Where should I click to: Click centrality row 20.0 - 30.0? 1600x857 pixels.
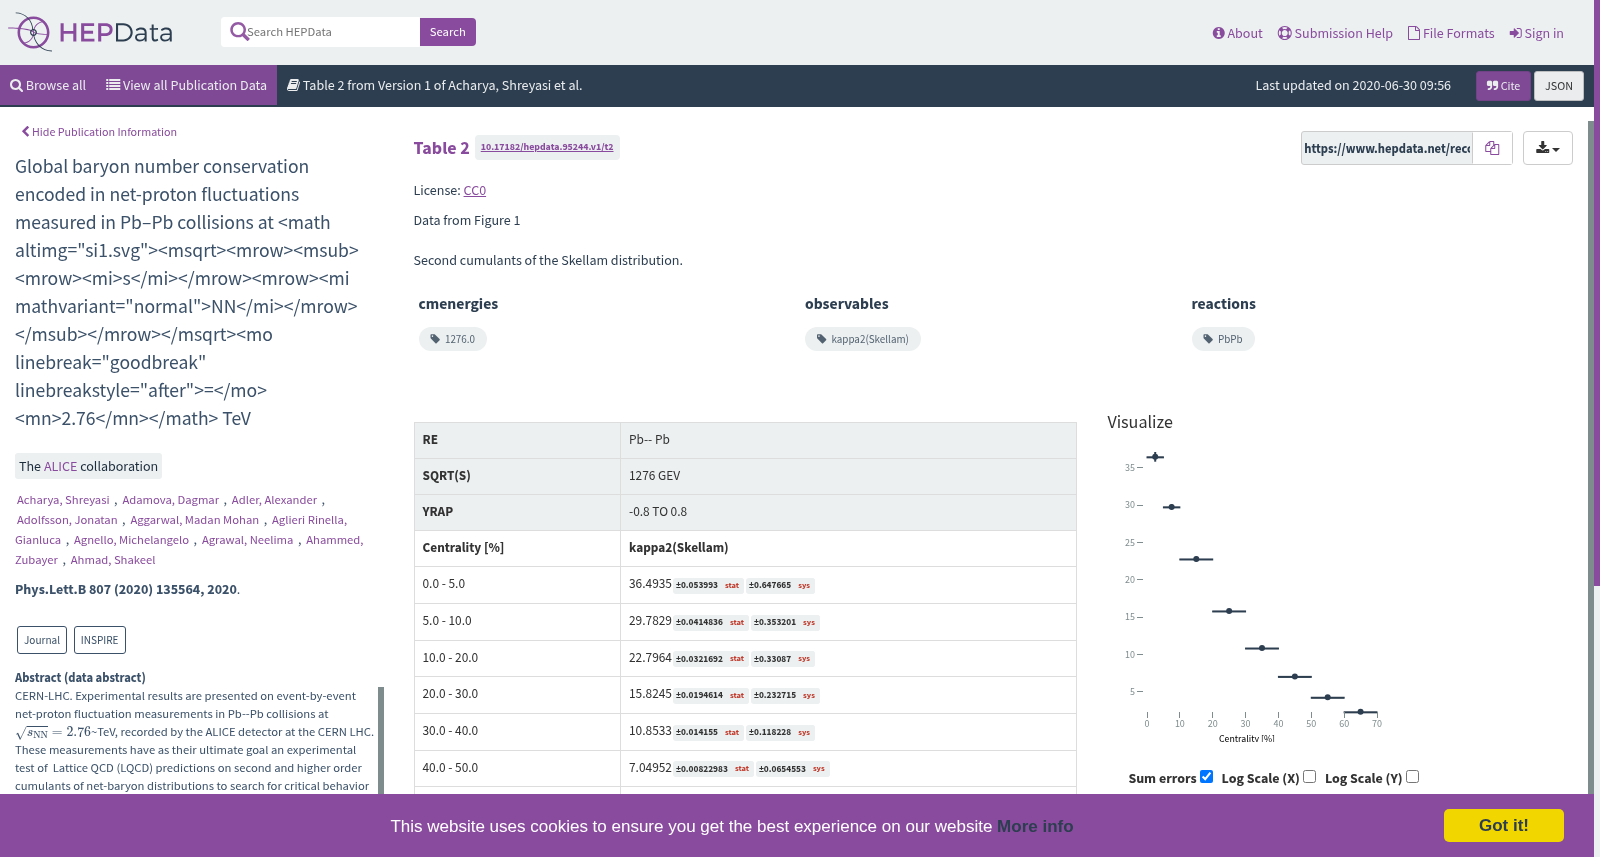tap(745, 695)
